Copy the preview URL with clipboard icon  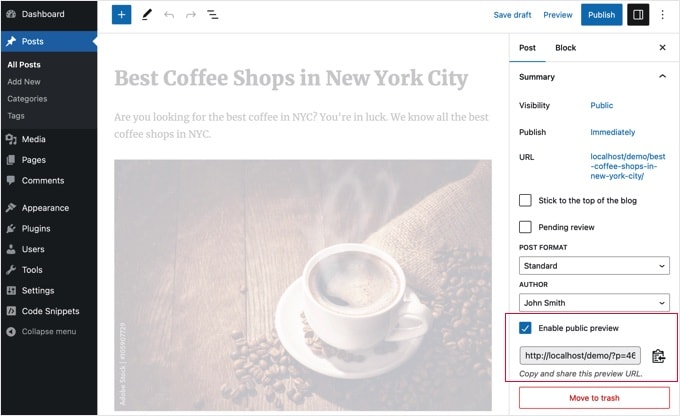point(658,356)
